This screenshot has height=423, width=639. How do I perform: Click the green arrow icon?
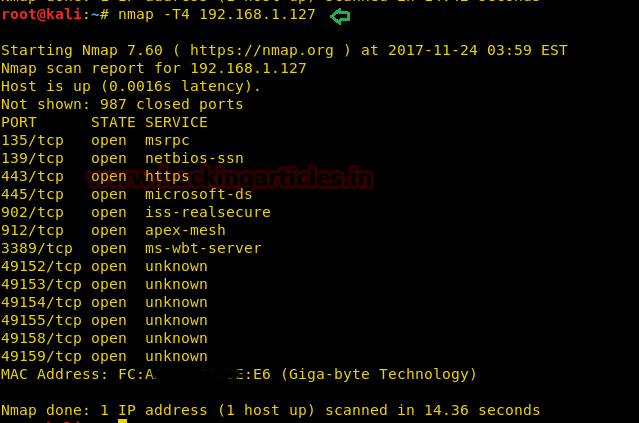point(340,16)
